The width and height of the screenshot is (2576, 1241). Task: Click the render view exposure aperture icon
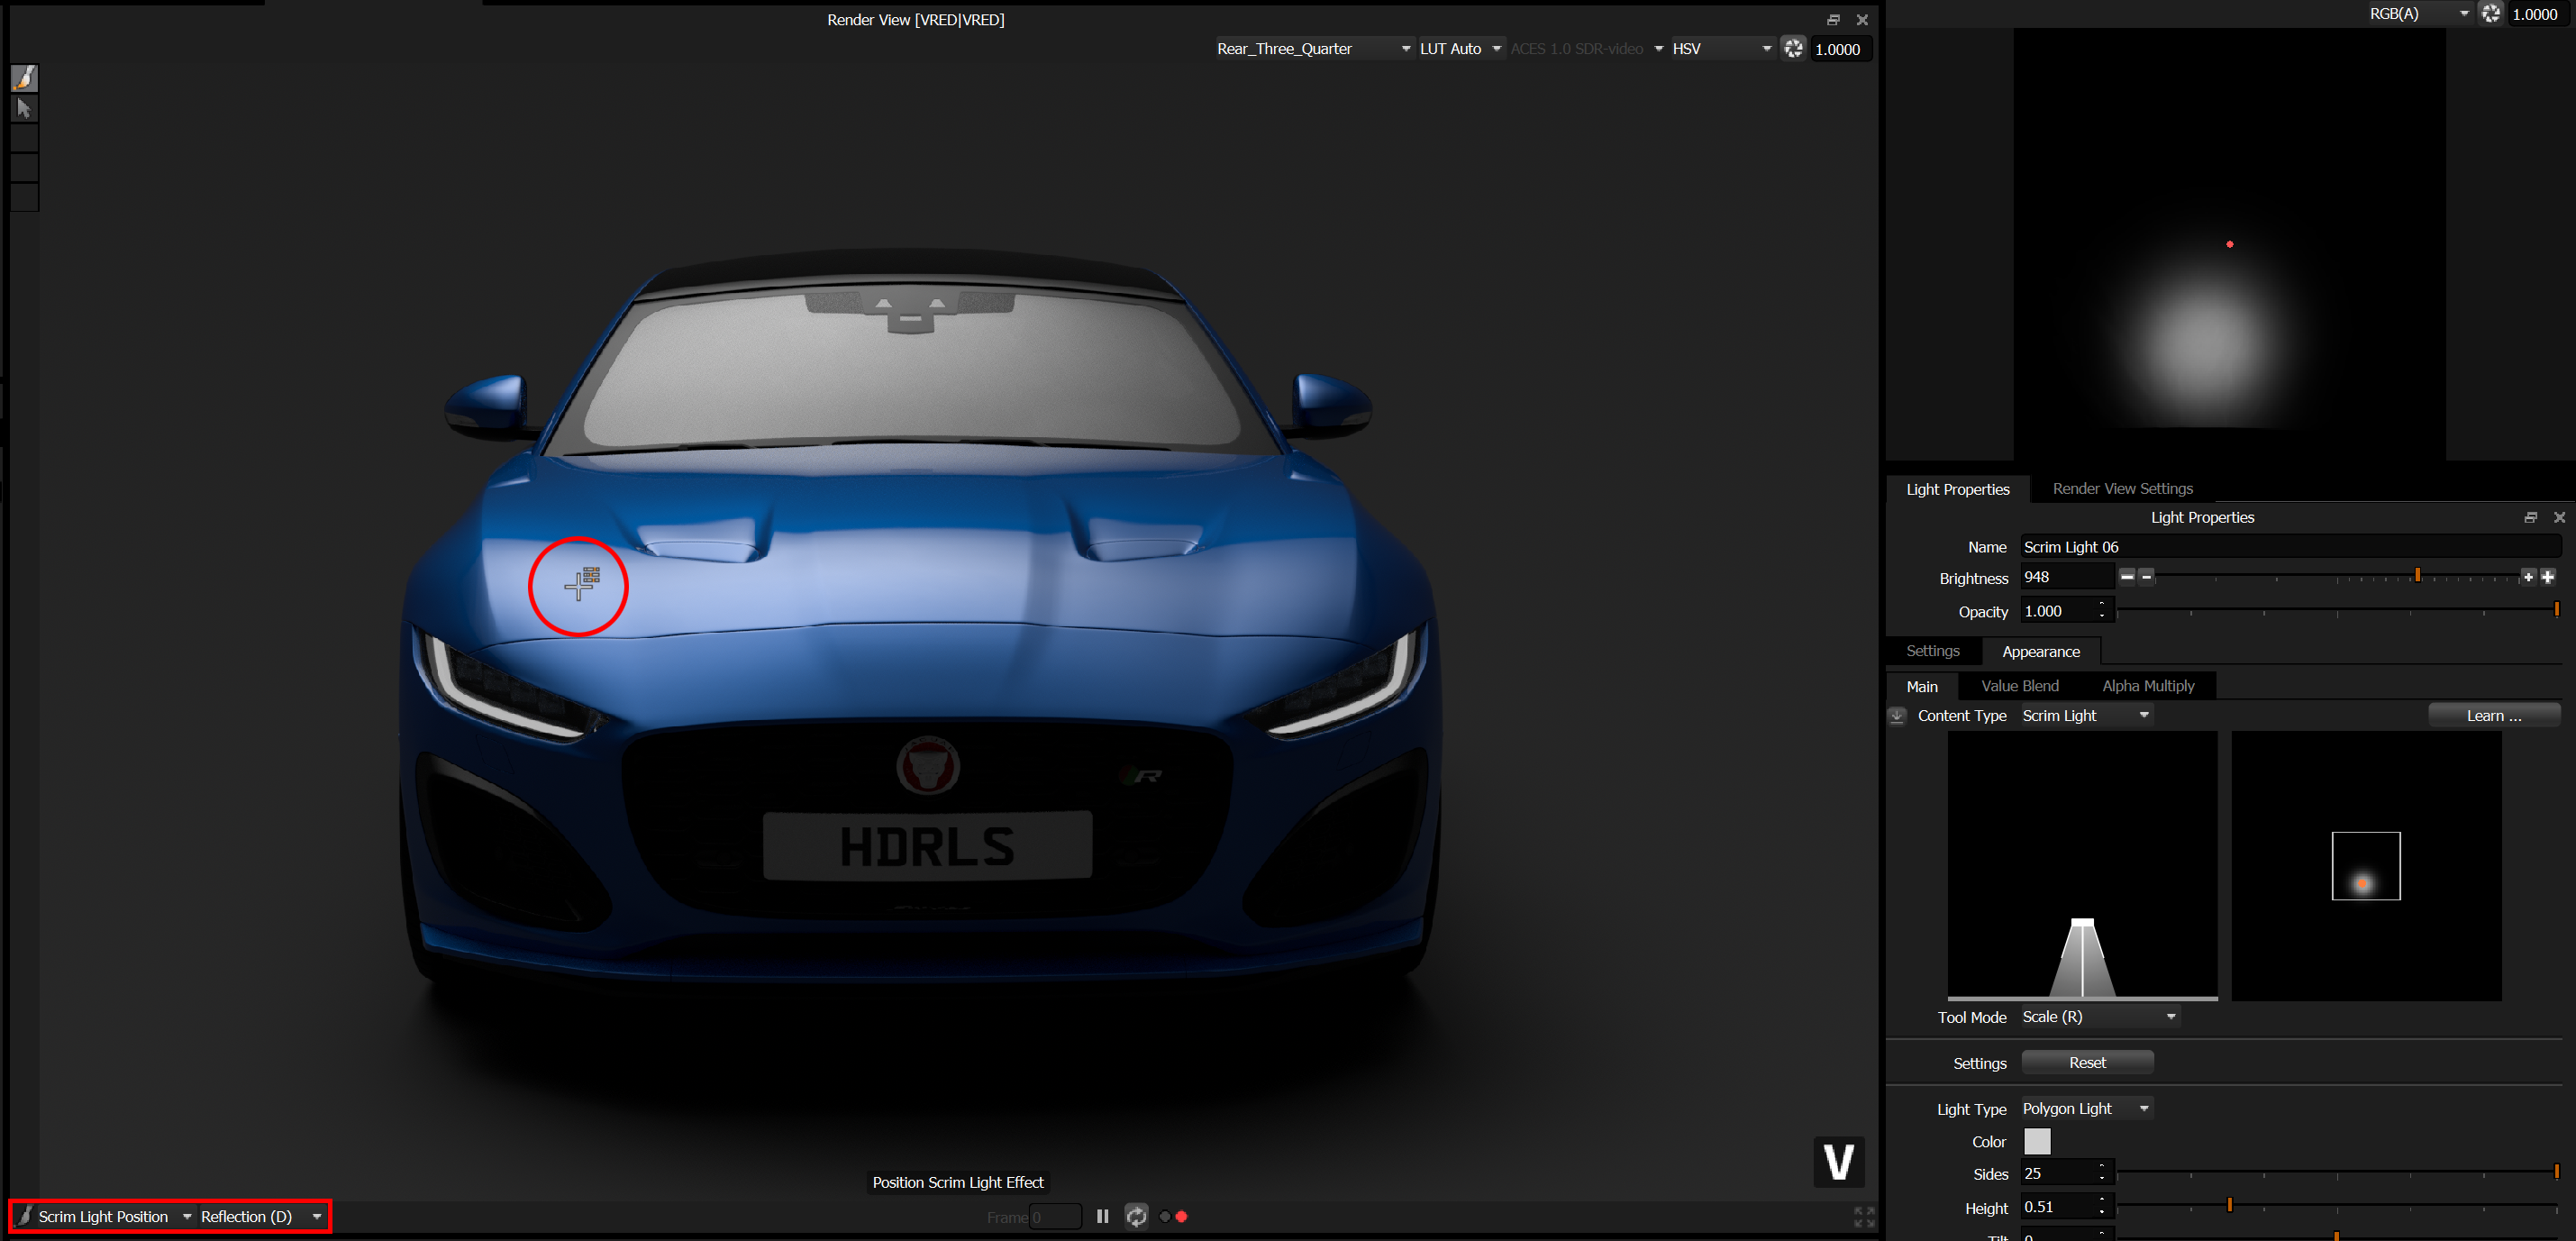(x=1793, y=49)
